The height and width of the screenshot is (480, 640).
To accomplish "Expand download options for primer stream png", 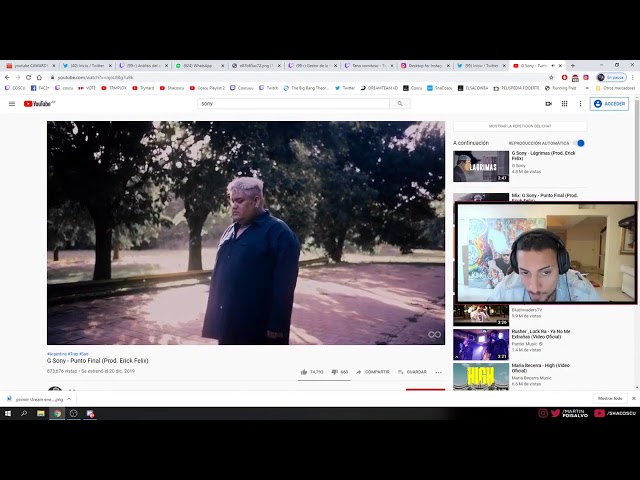I will 69,399.
